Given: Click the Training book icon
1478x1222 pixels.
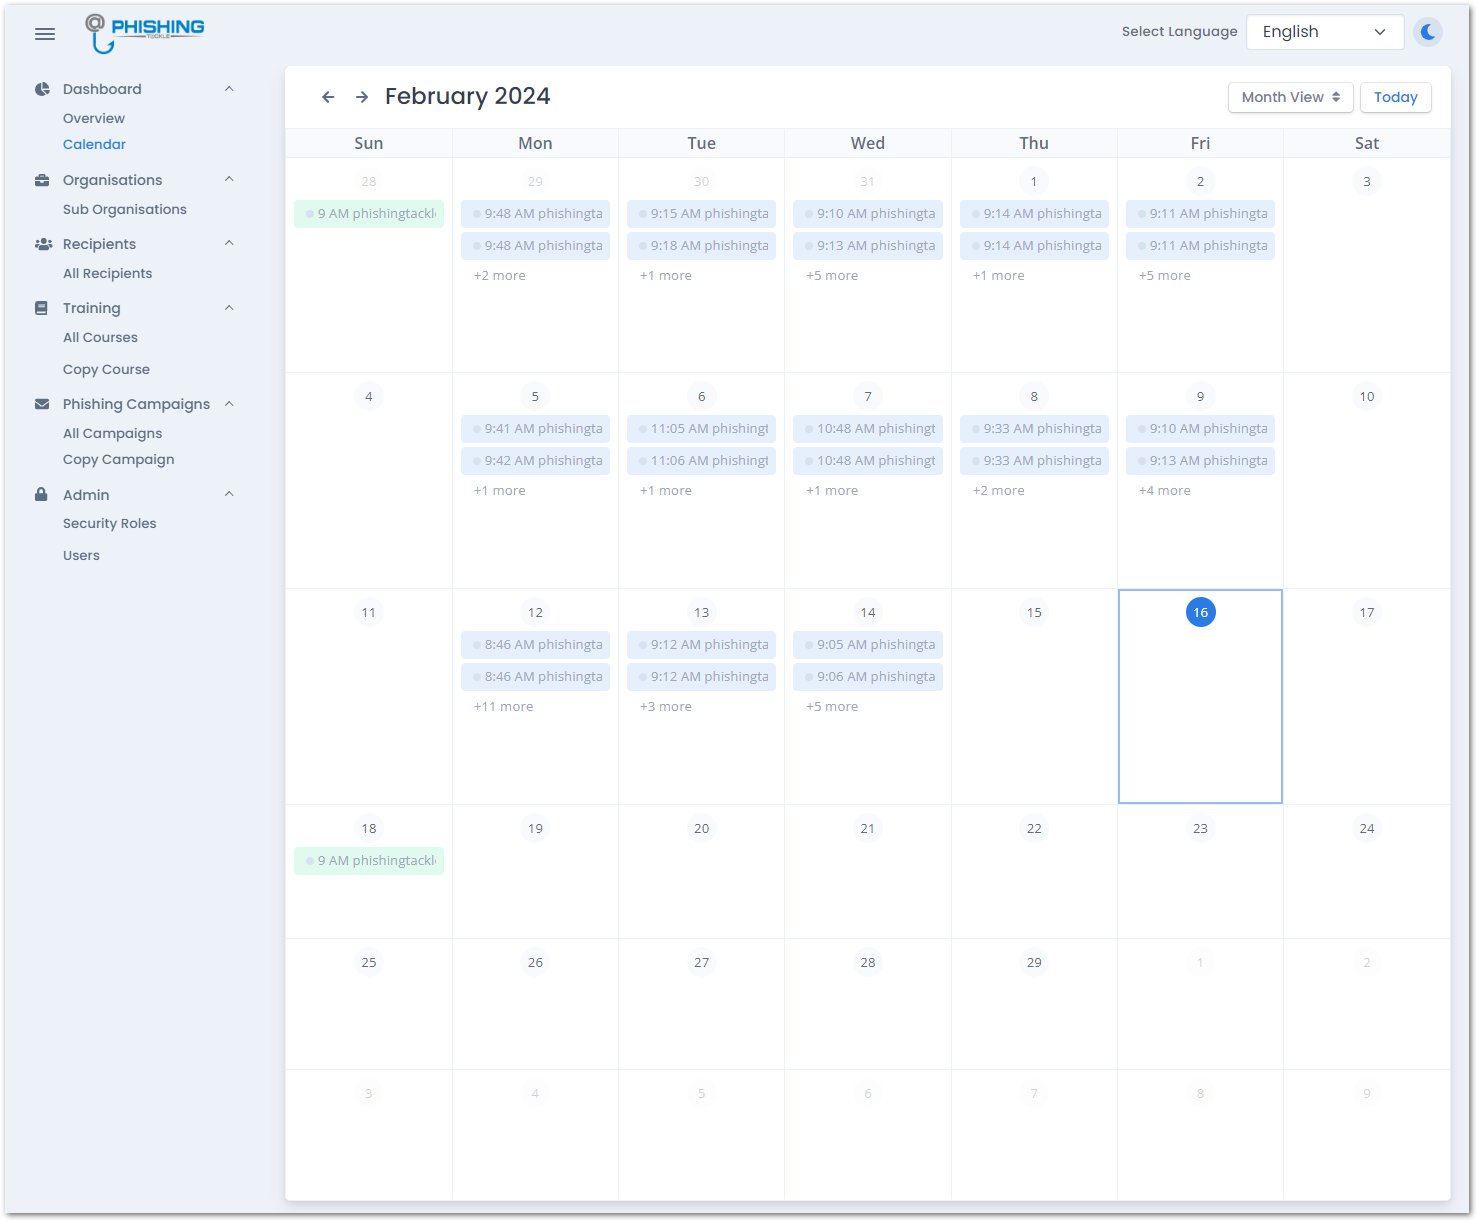Looking at the screenshot, I should coord(41,308).
